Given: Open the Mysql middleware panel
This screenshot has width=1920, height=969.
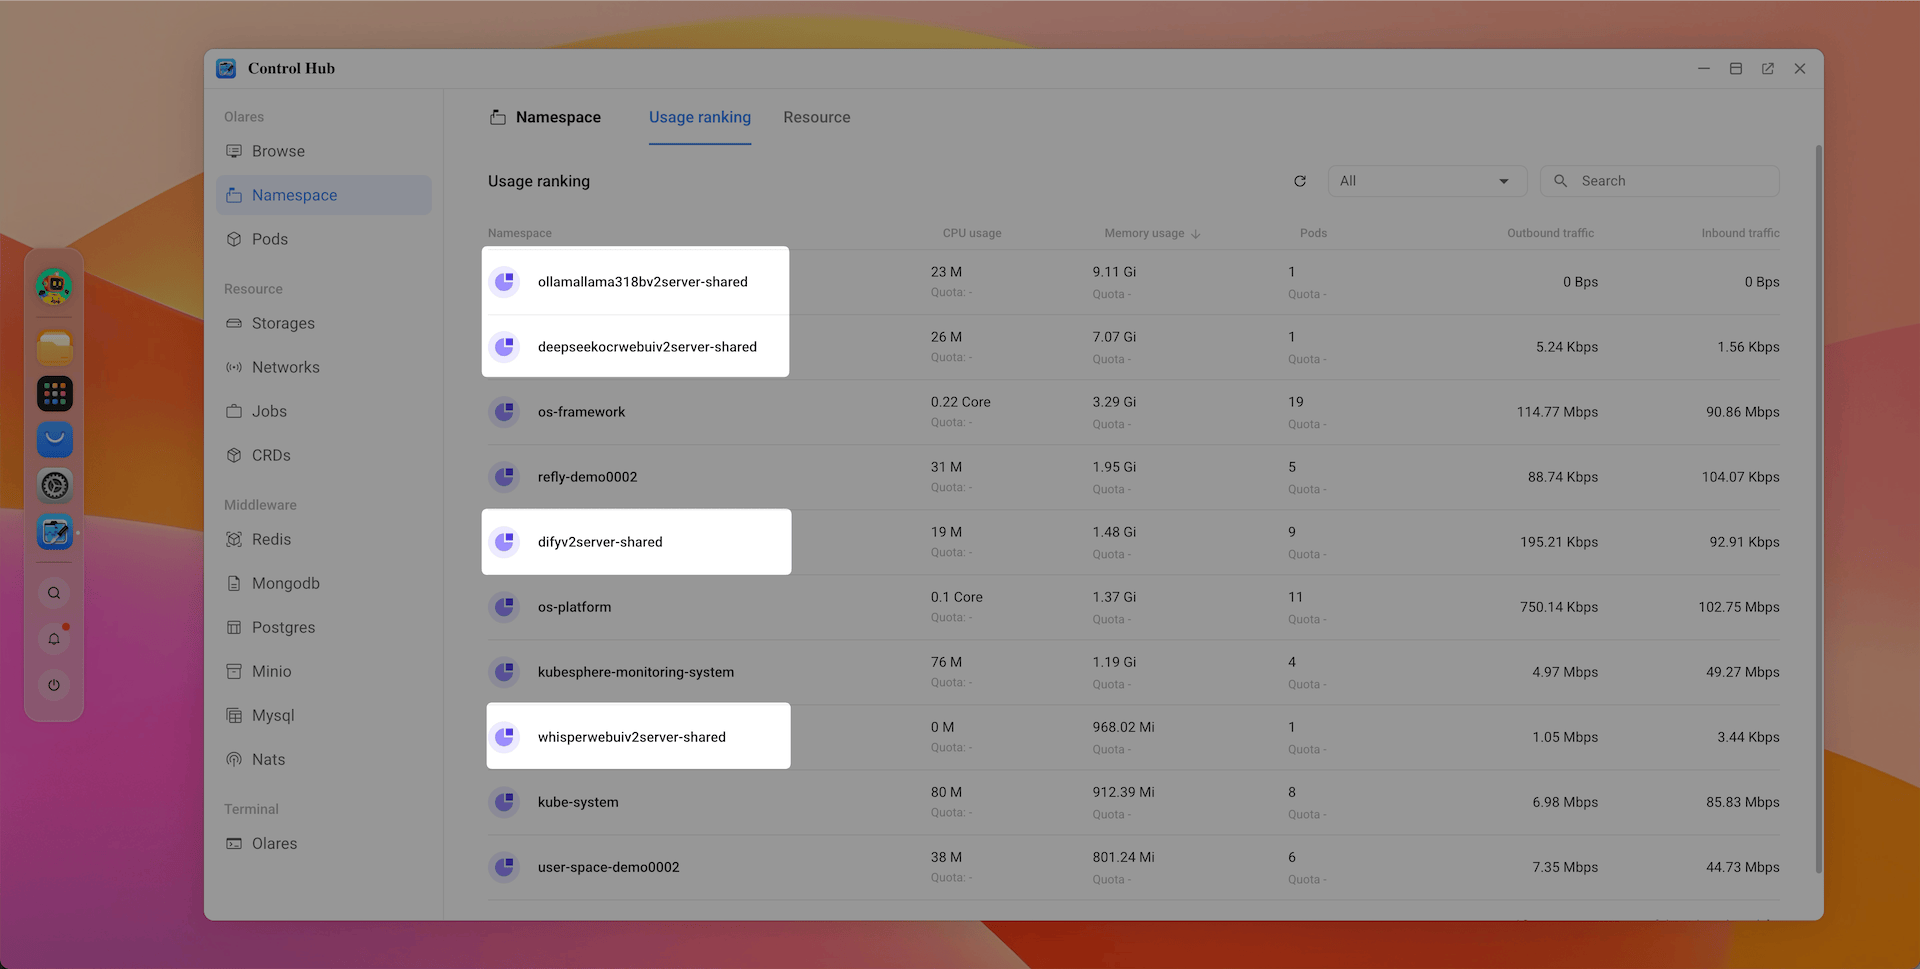Looking at the screenshot, I should (272, 715).
